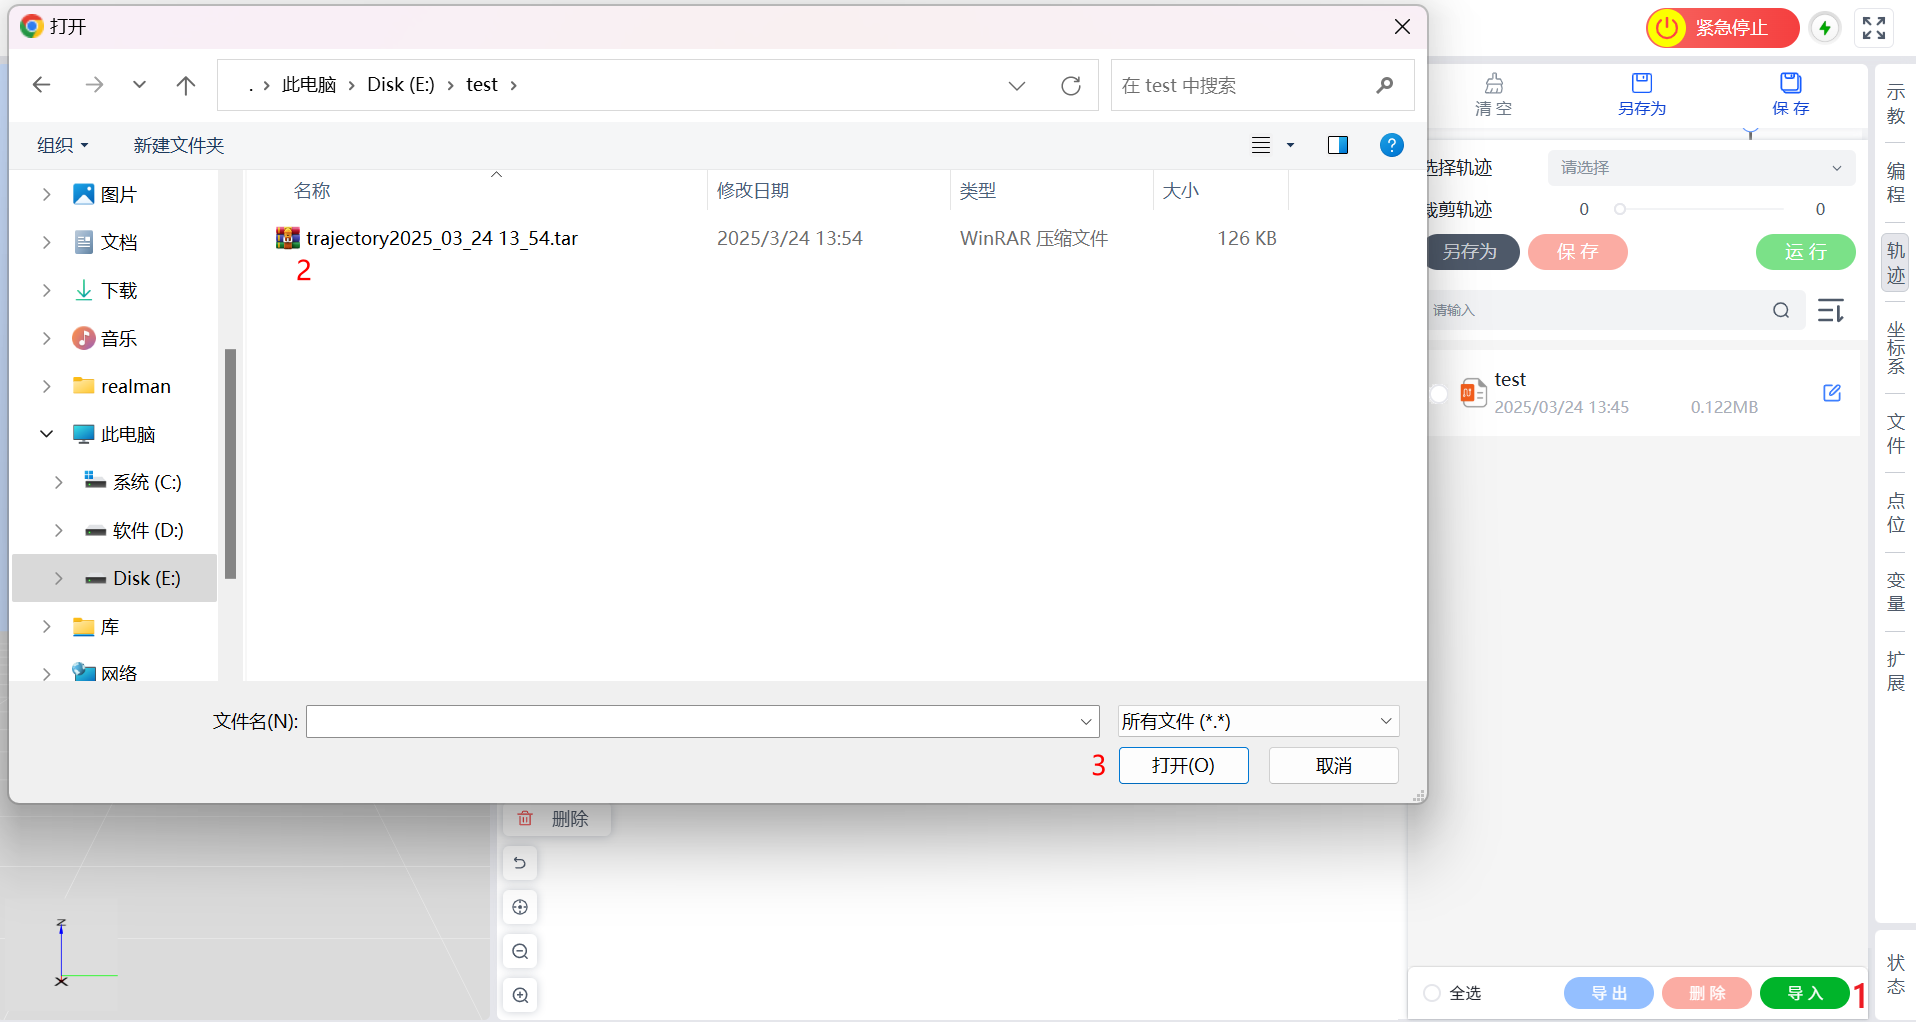1916x1022 pixels.
Task: Click the edit pencil icon beside test trajectory
Action: tap(1831, 393)
